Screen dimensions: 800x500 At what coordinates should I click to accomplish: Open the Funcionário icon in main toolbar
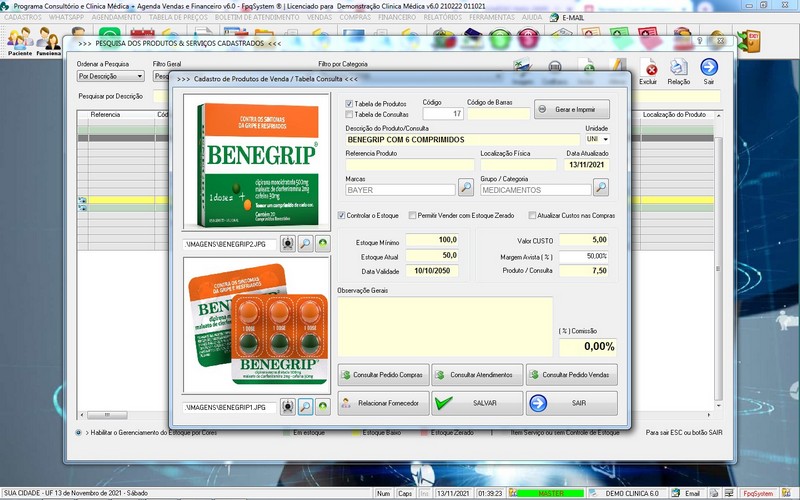(x=49, y=41)
